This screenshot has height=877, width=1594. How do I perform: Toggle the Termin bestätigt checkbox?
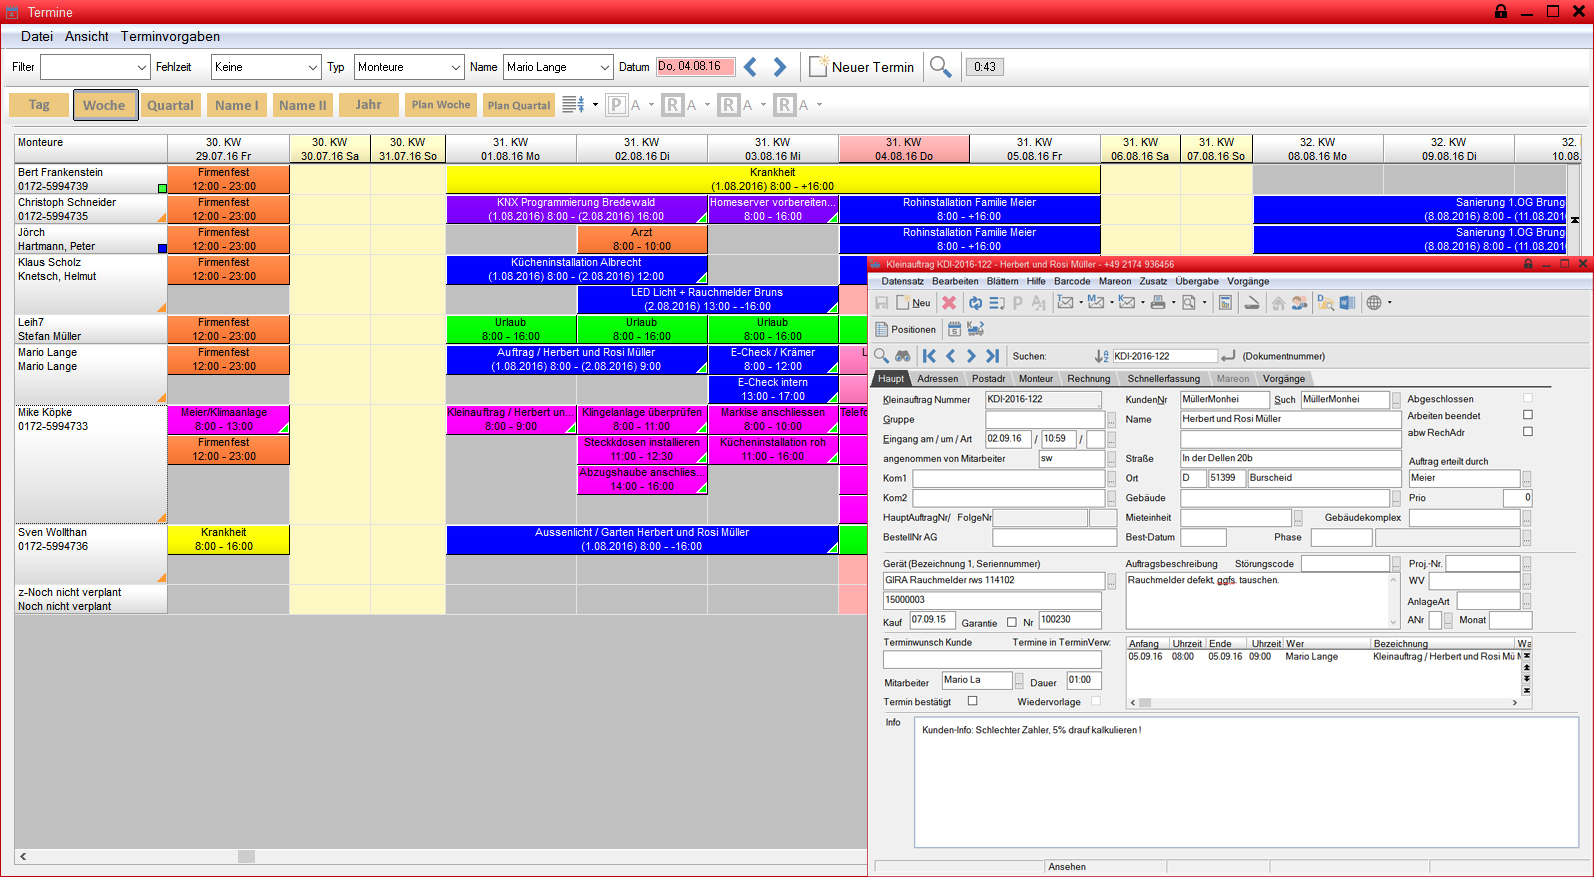pyautogui.click(x=972, y=701)
